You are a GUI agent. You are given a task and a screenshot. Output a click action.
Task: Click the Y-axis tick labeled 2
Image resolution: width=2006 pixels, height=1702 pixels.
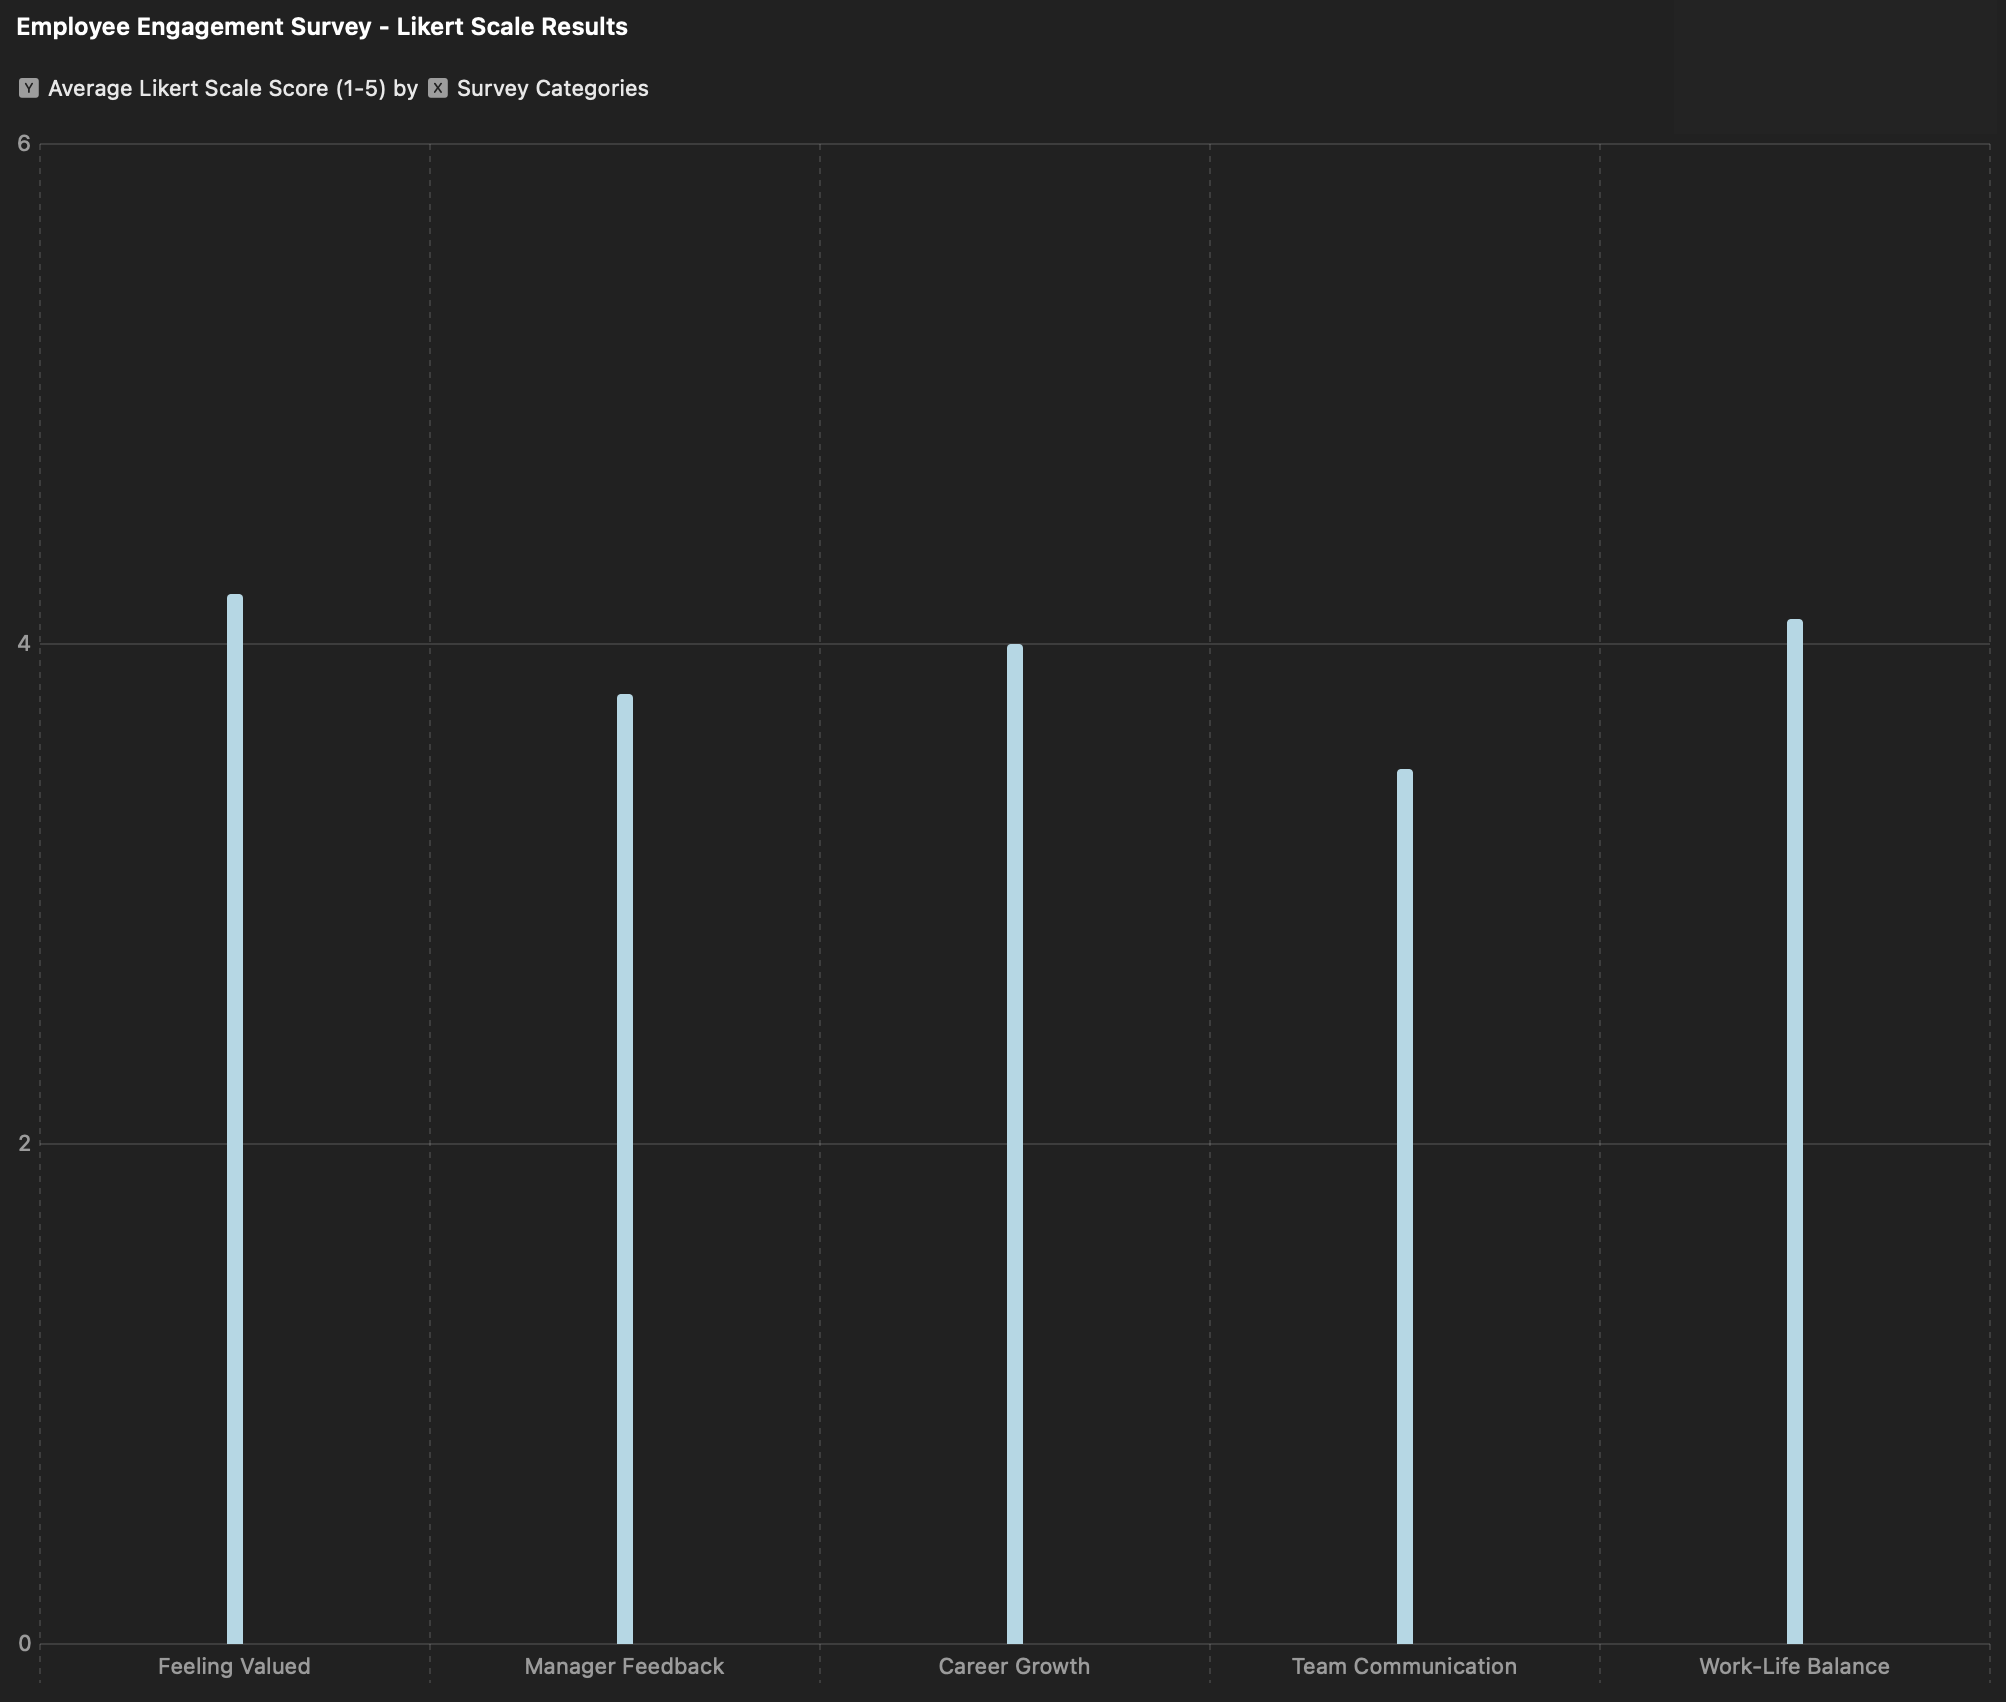coord(23,1142)
